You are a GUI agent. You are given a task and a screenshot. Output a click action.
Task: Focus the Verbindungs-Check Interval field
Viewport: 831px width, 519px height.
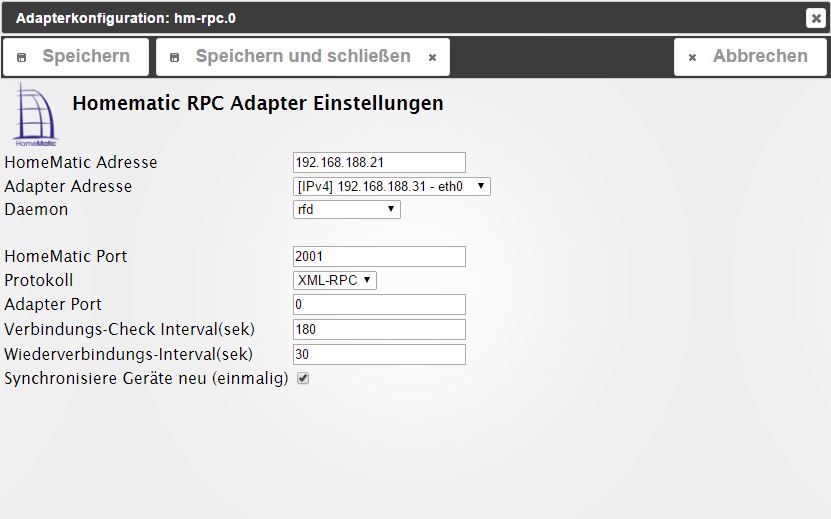(379, 329)
